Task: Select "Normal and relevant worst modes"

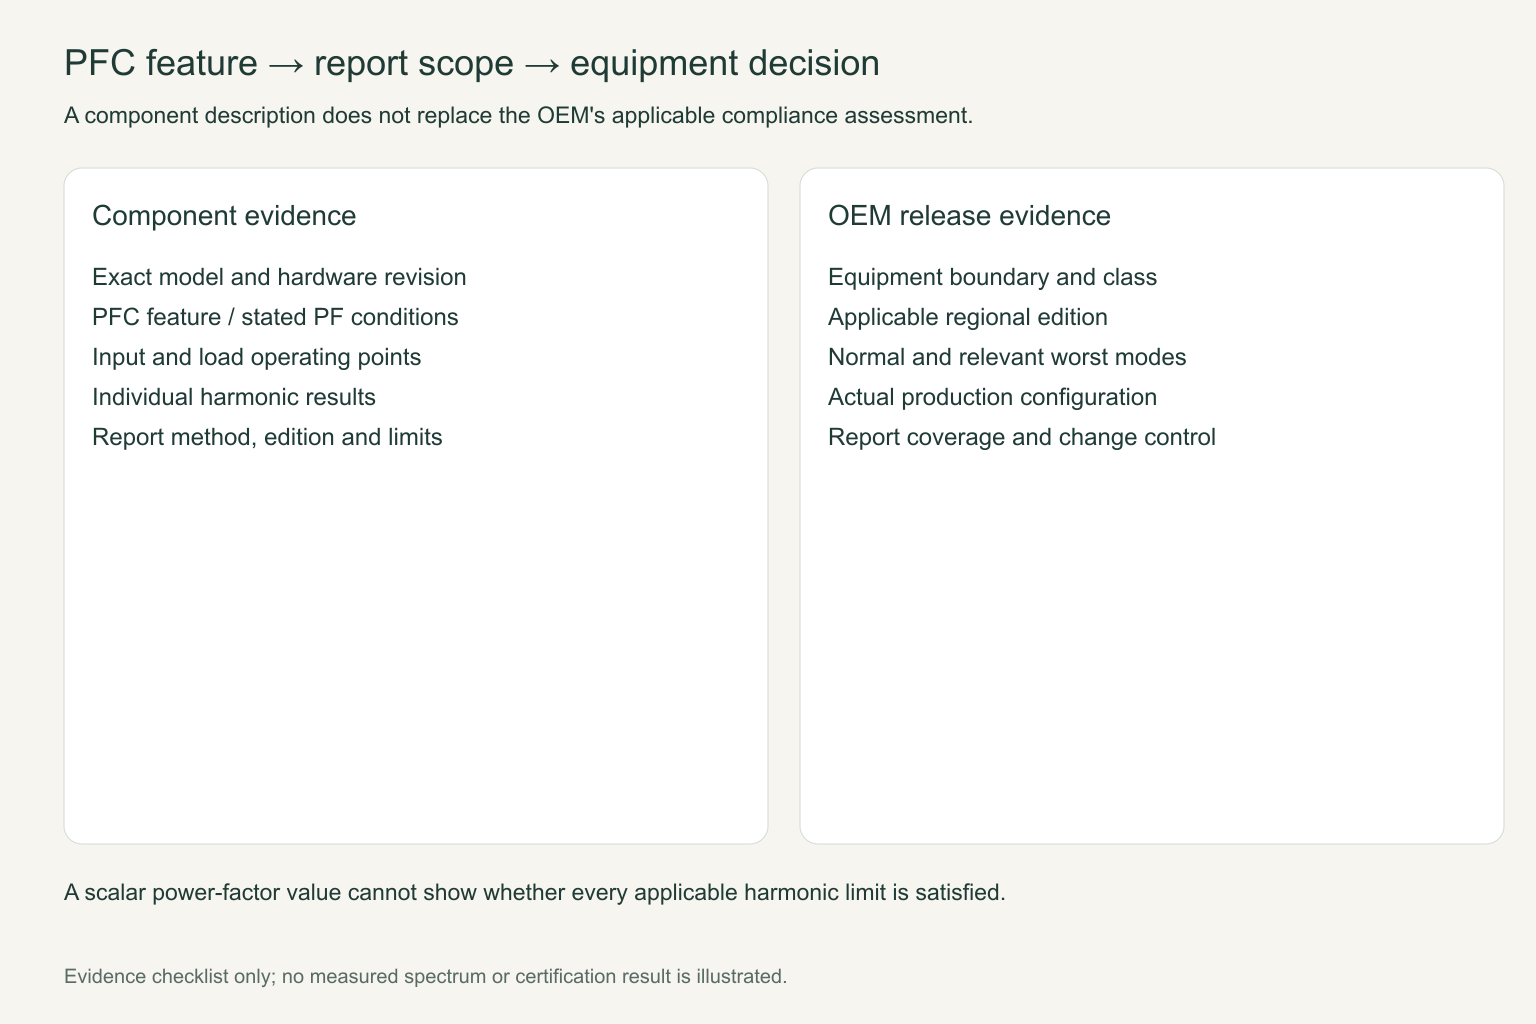Action: [1007, 357]
